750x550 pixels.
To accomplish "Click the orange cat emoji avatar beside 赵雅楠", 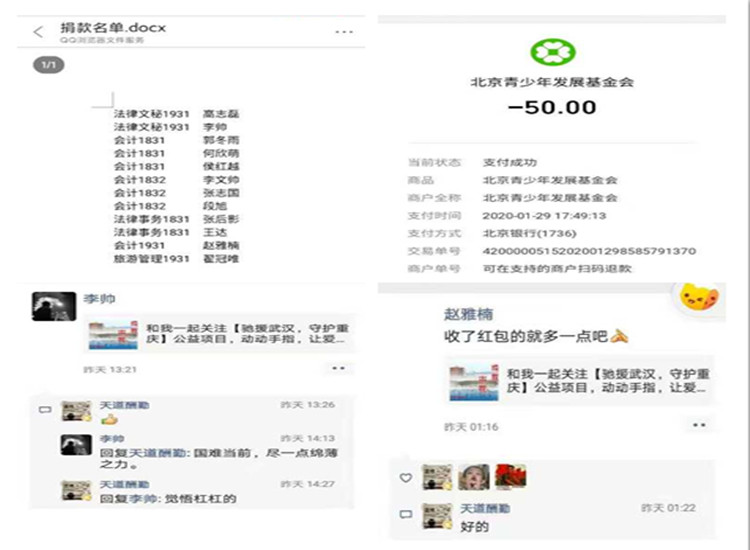I will point(699,297).
